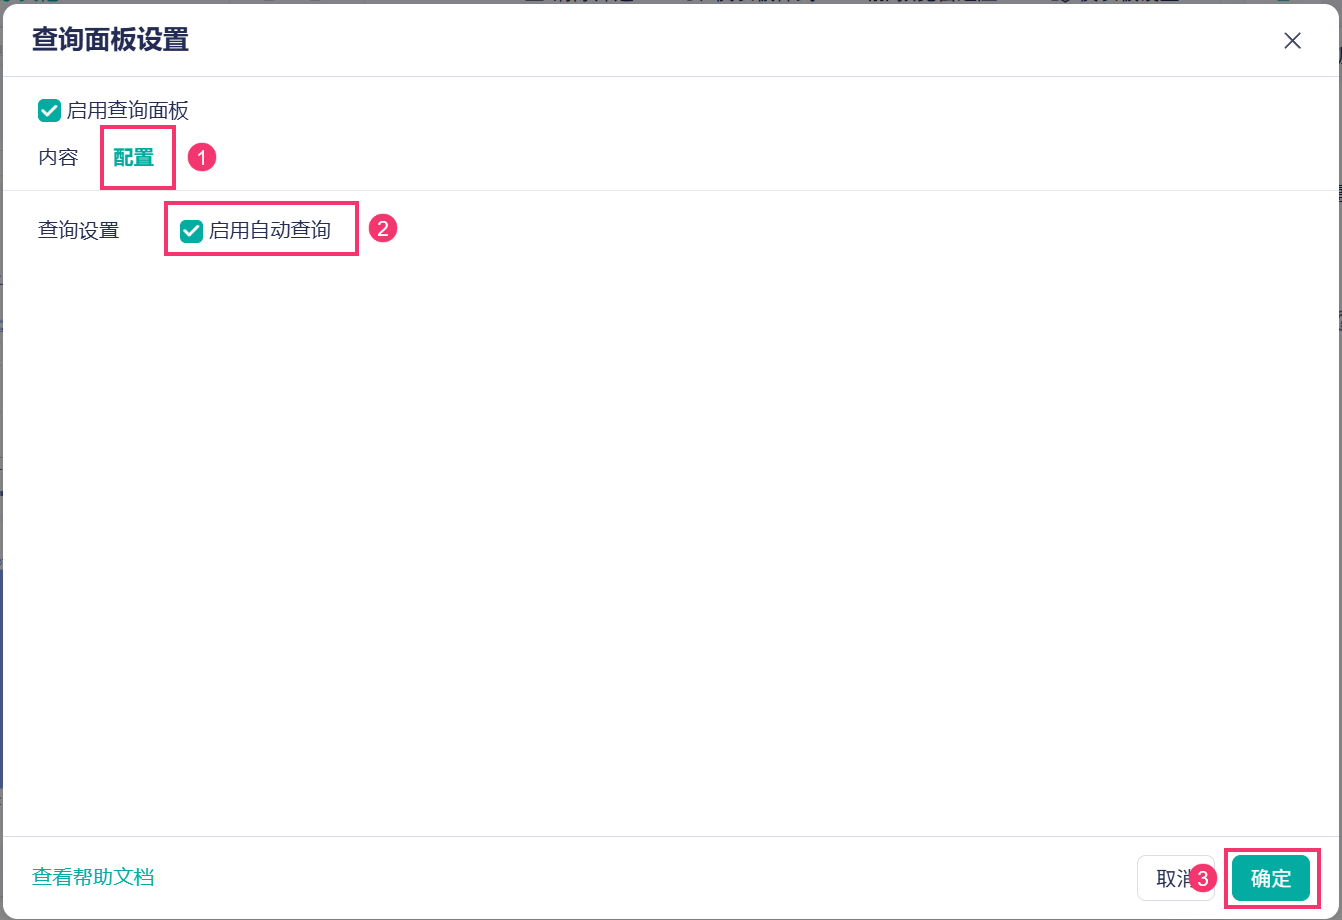Click empty space in the dialog header bar

730,40
